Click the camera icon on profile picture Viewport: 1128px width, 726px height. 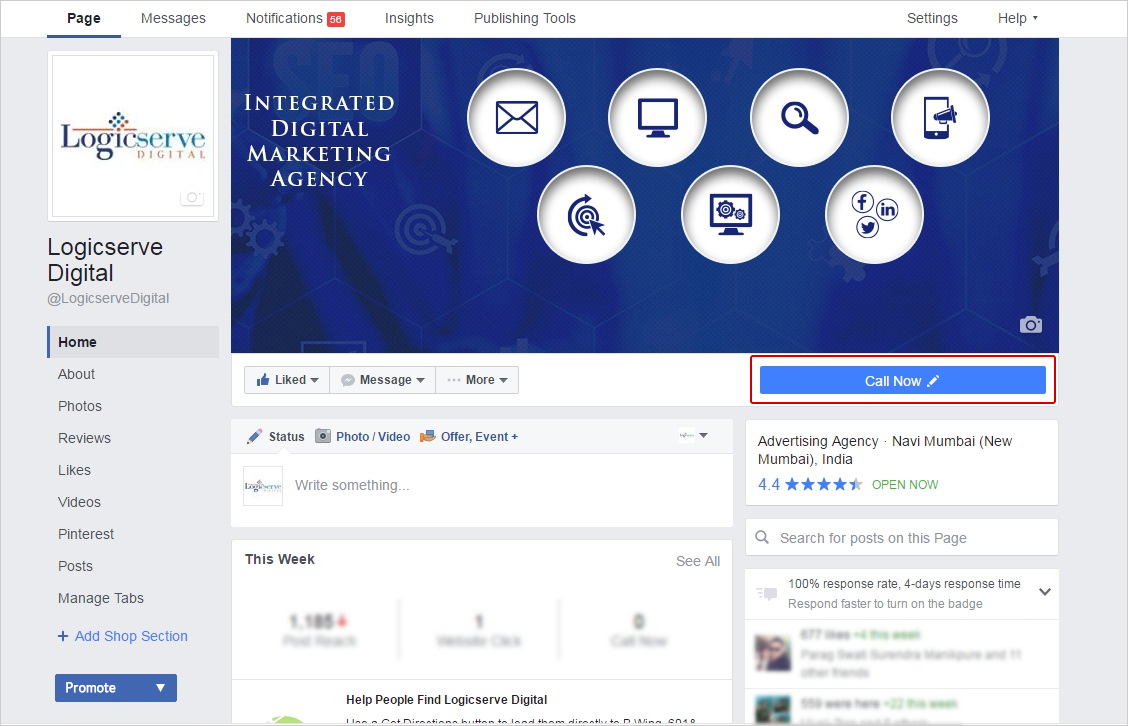192,197
